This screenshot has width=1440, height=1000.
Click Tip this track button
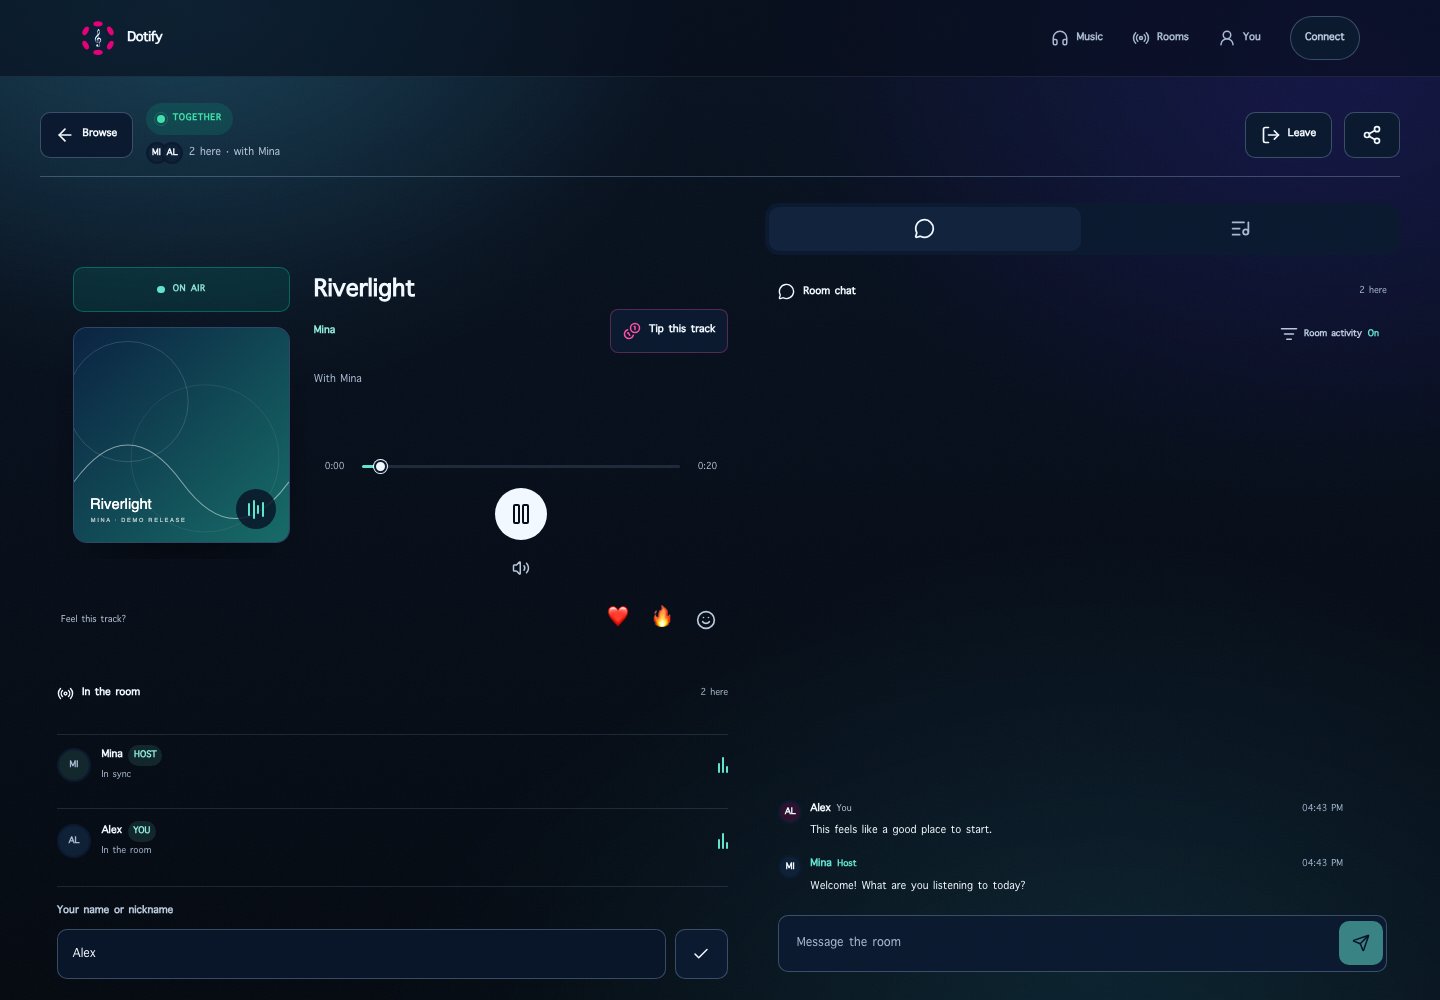point(669,331)
